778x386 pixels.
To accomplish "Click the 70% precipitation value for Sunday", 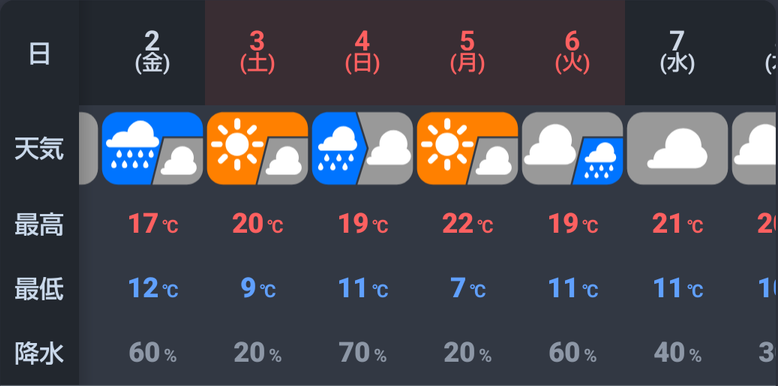I will coord(363,353).
